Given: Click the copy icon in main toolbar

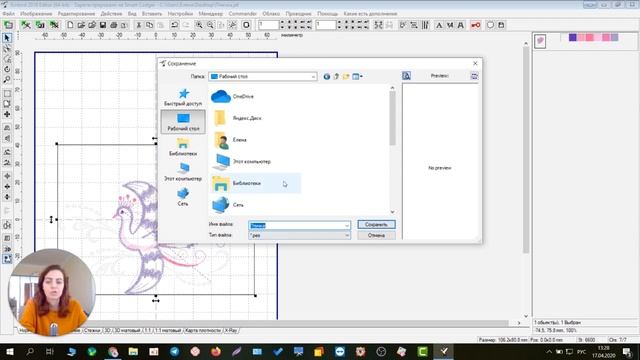Looking at the screenshot, I should [x=149, y=25].
